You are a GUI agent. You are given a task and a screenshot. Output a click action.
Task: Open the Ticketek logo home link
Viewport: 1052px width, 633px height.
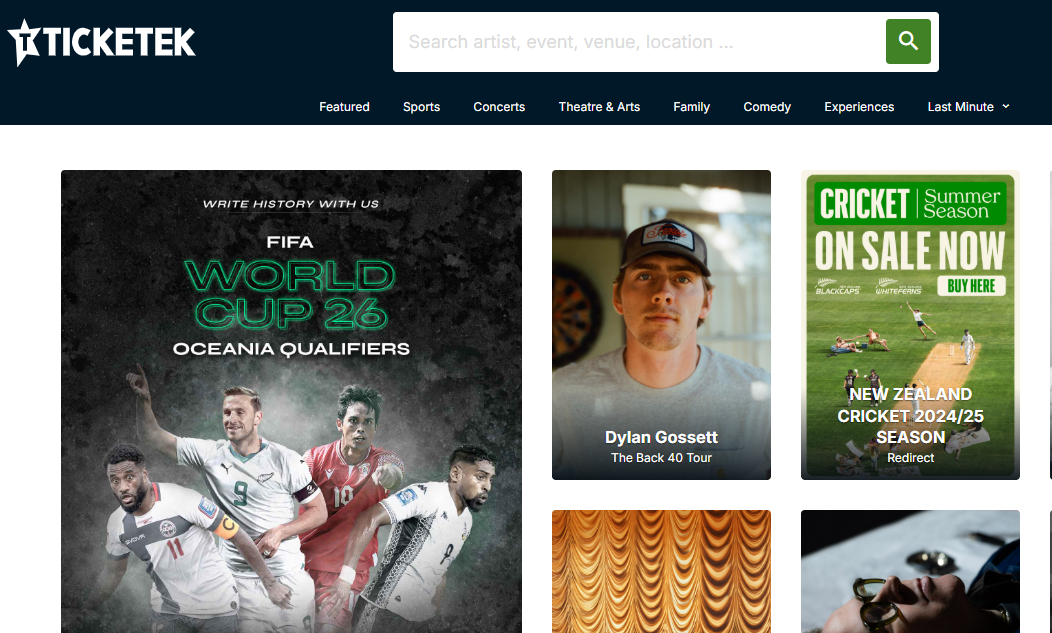(101, 42)
